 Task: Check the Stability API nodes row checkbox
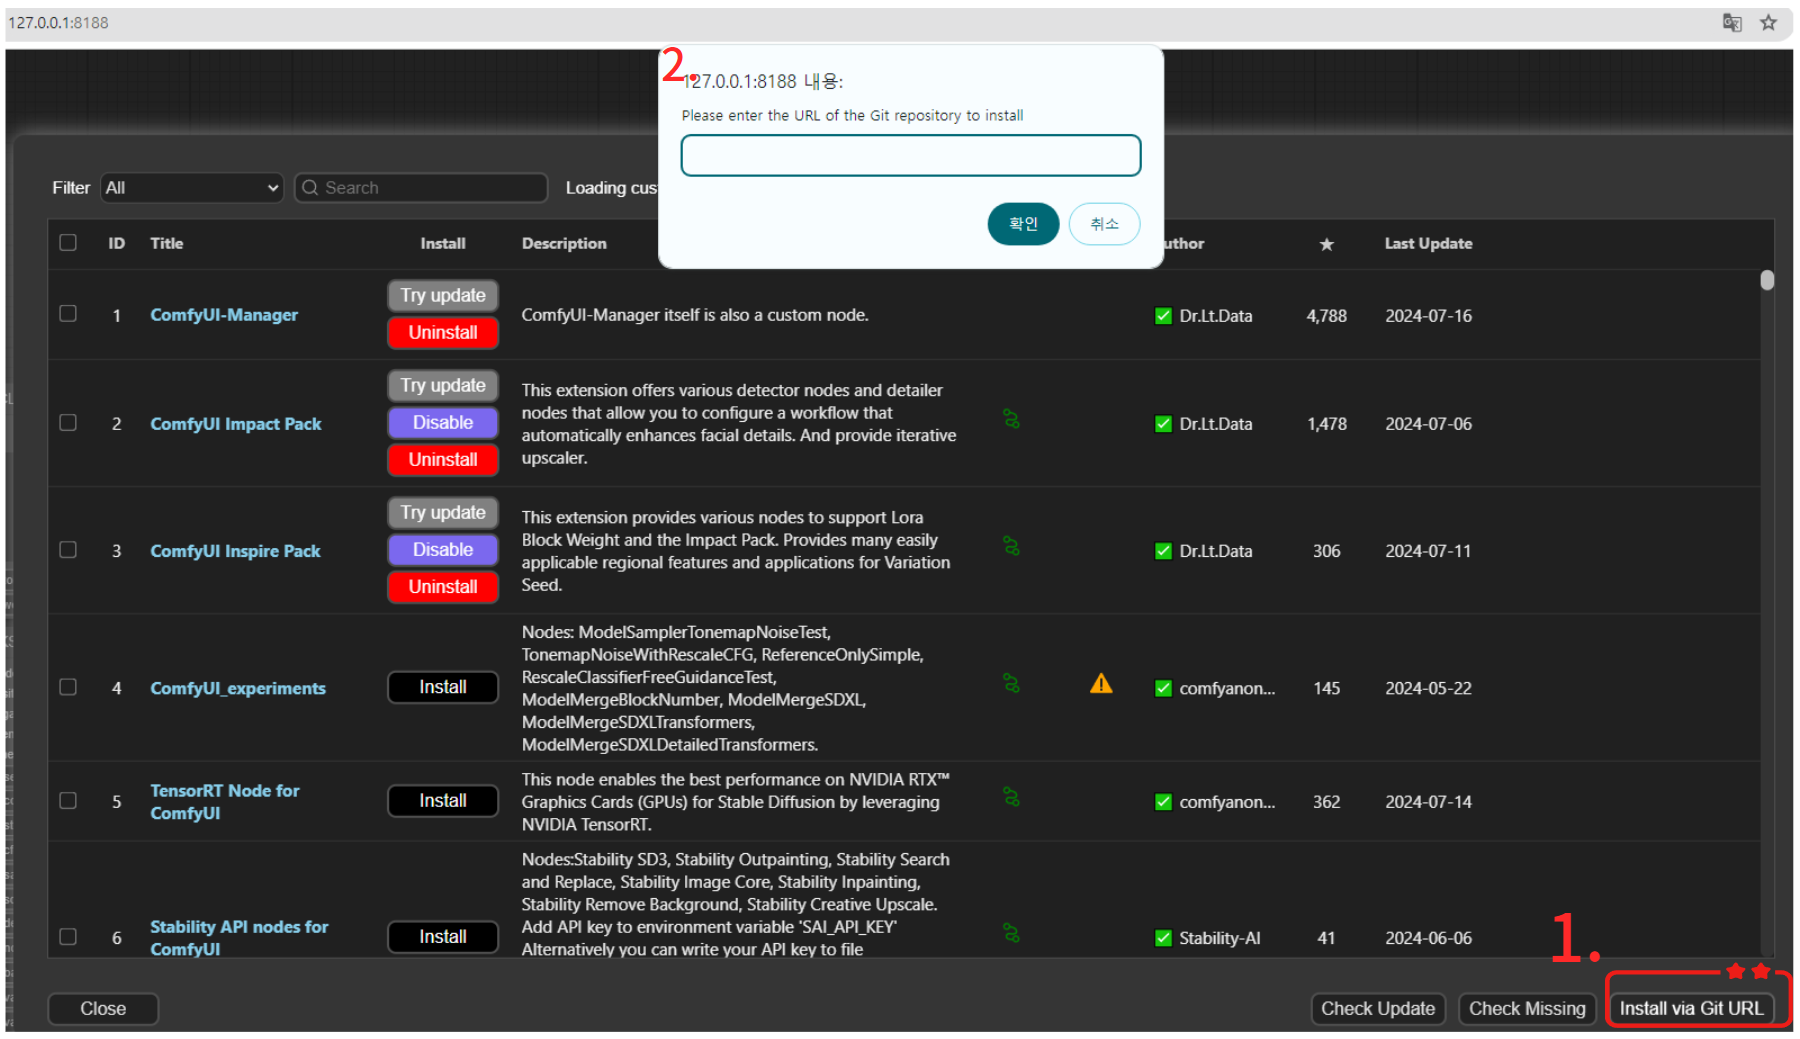point(68,936)
